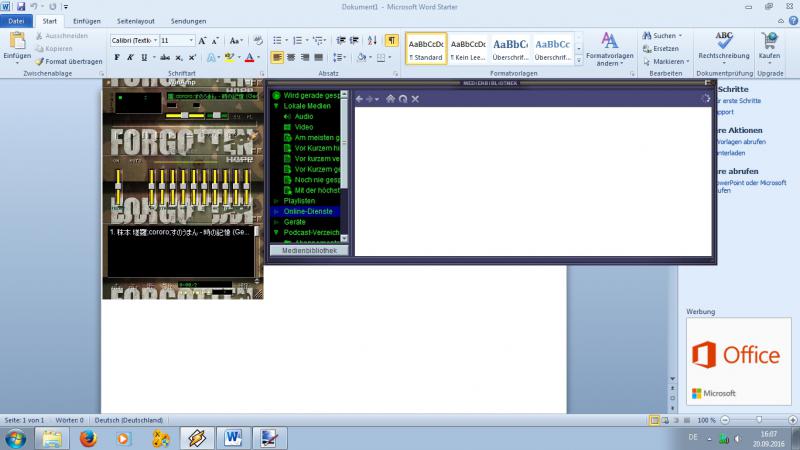Select Audio under Lokale Medien

point(304,116)
